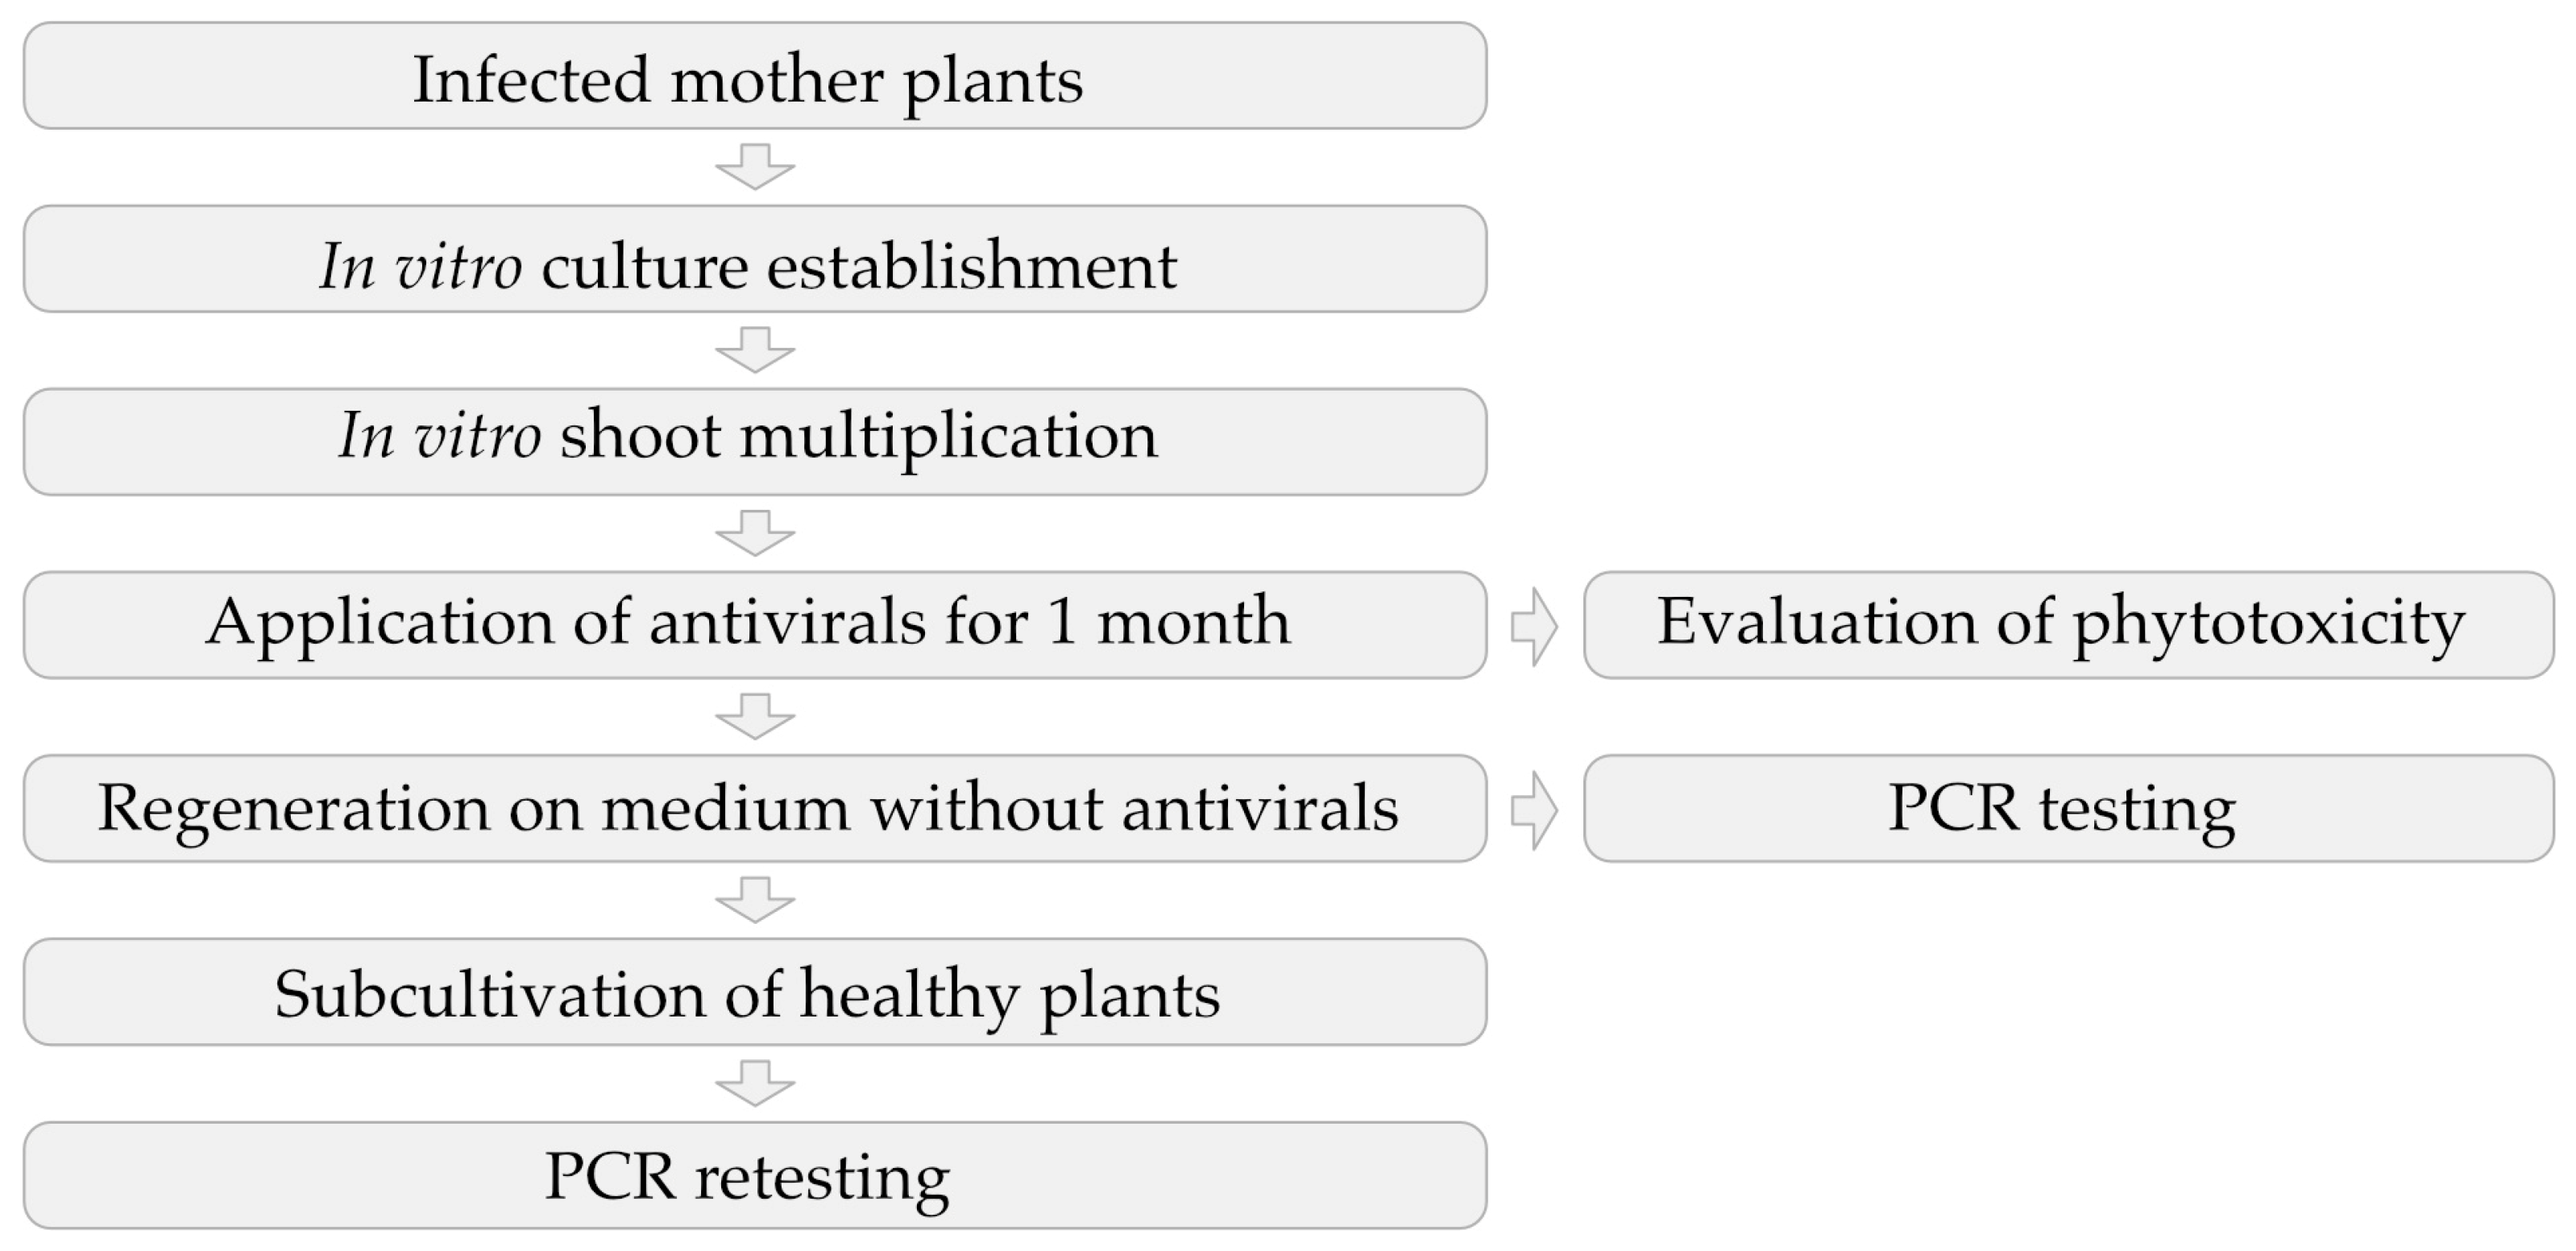Select the arrow above PCR retesting box

755,1082
